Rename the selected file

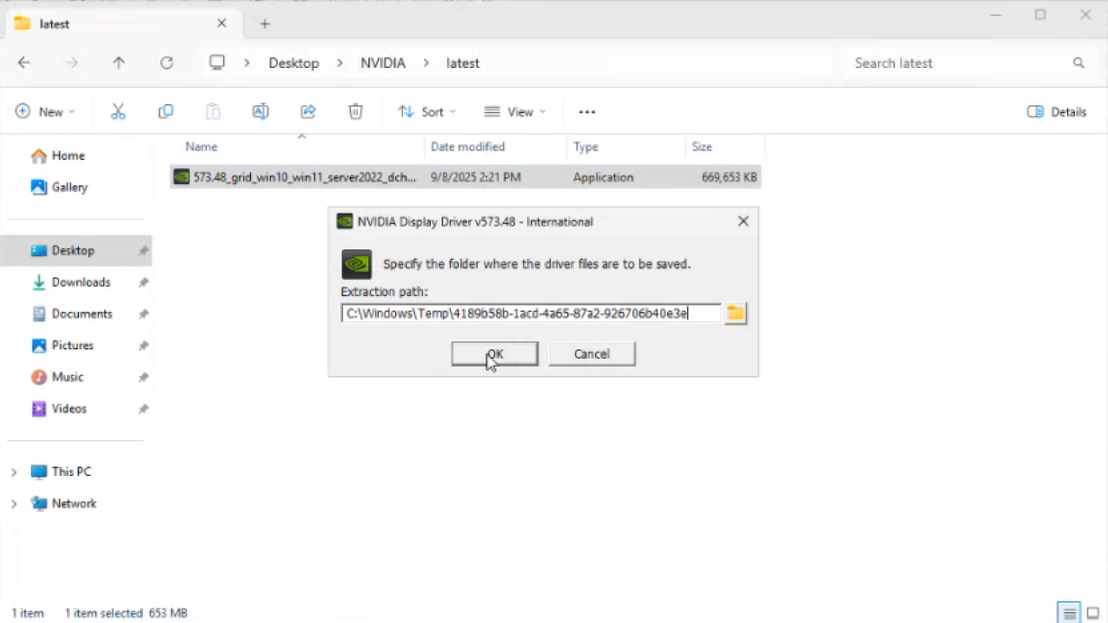(260, 112)
